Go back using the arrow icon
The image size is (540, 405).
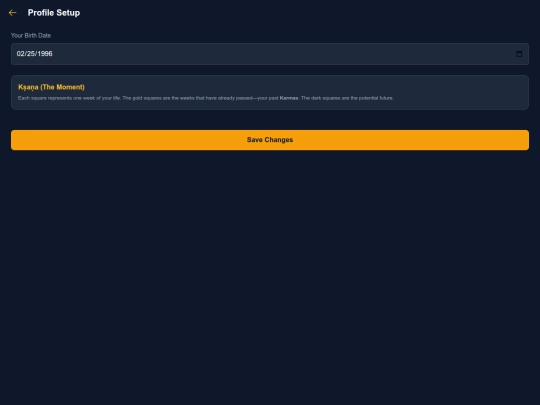pos(12,13)
